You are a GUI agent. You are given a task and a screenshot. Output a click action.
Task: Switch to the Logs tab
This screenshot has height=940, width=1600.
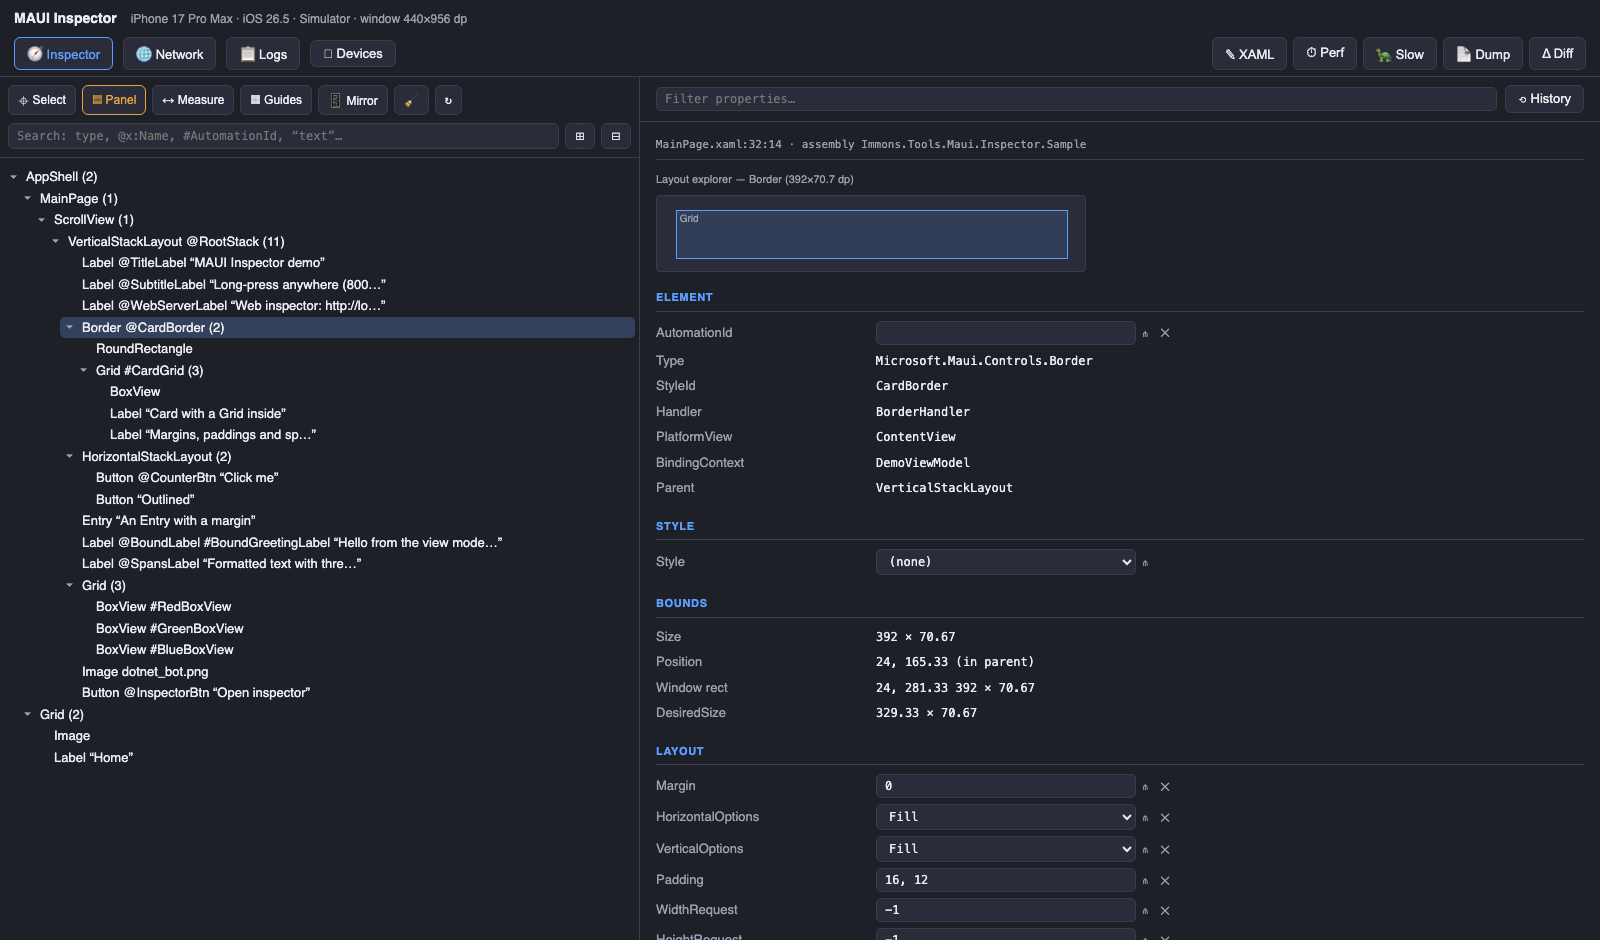[x=263, y=54]
